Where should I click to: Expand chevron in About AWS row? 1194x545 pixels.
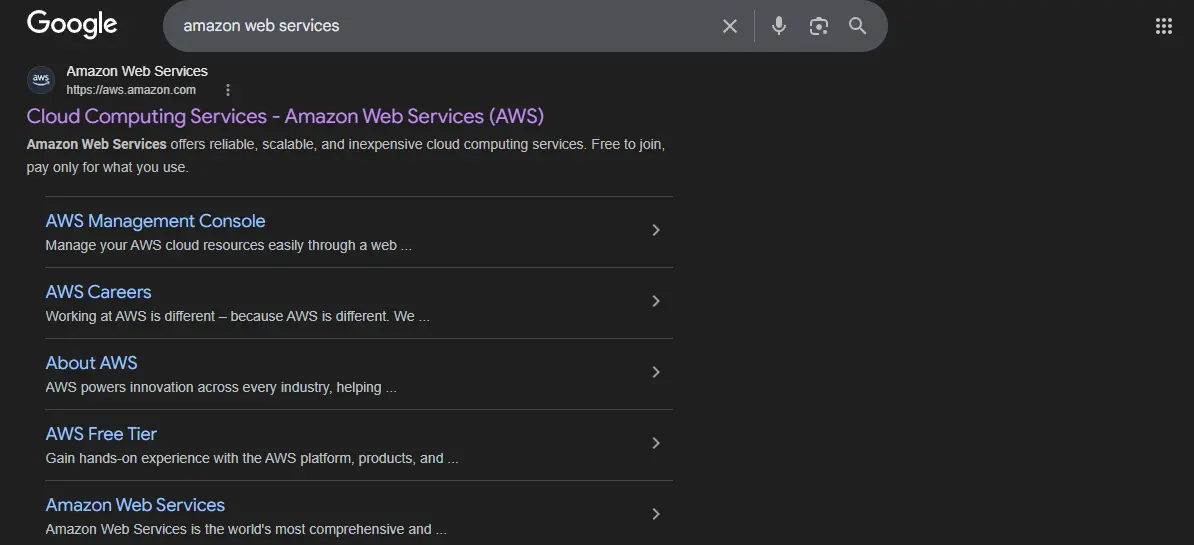tap(656, 372)
